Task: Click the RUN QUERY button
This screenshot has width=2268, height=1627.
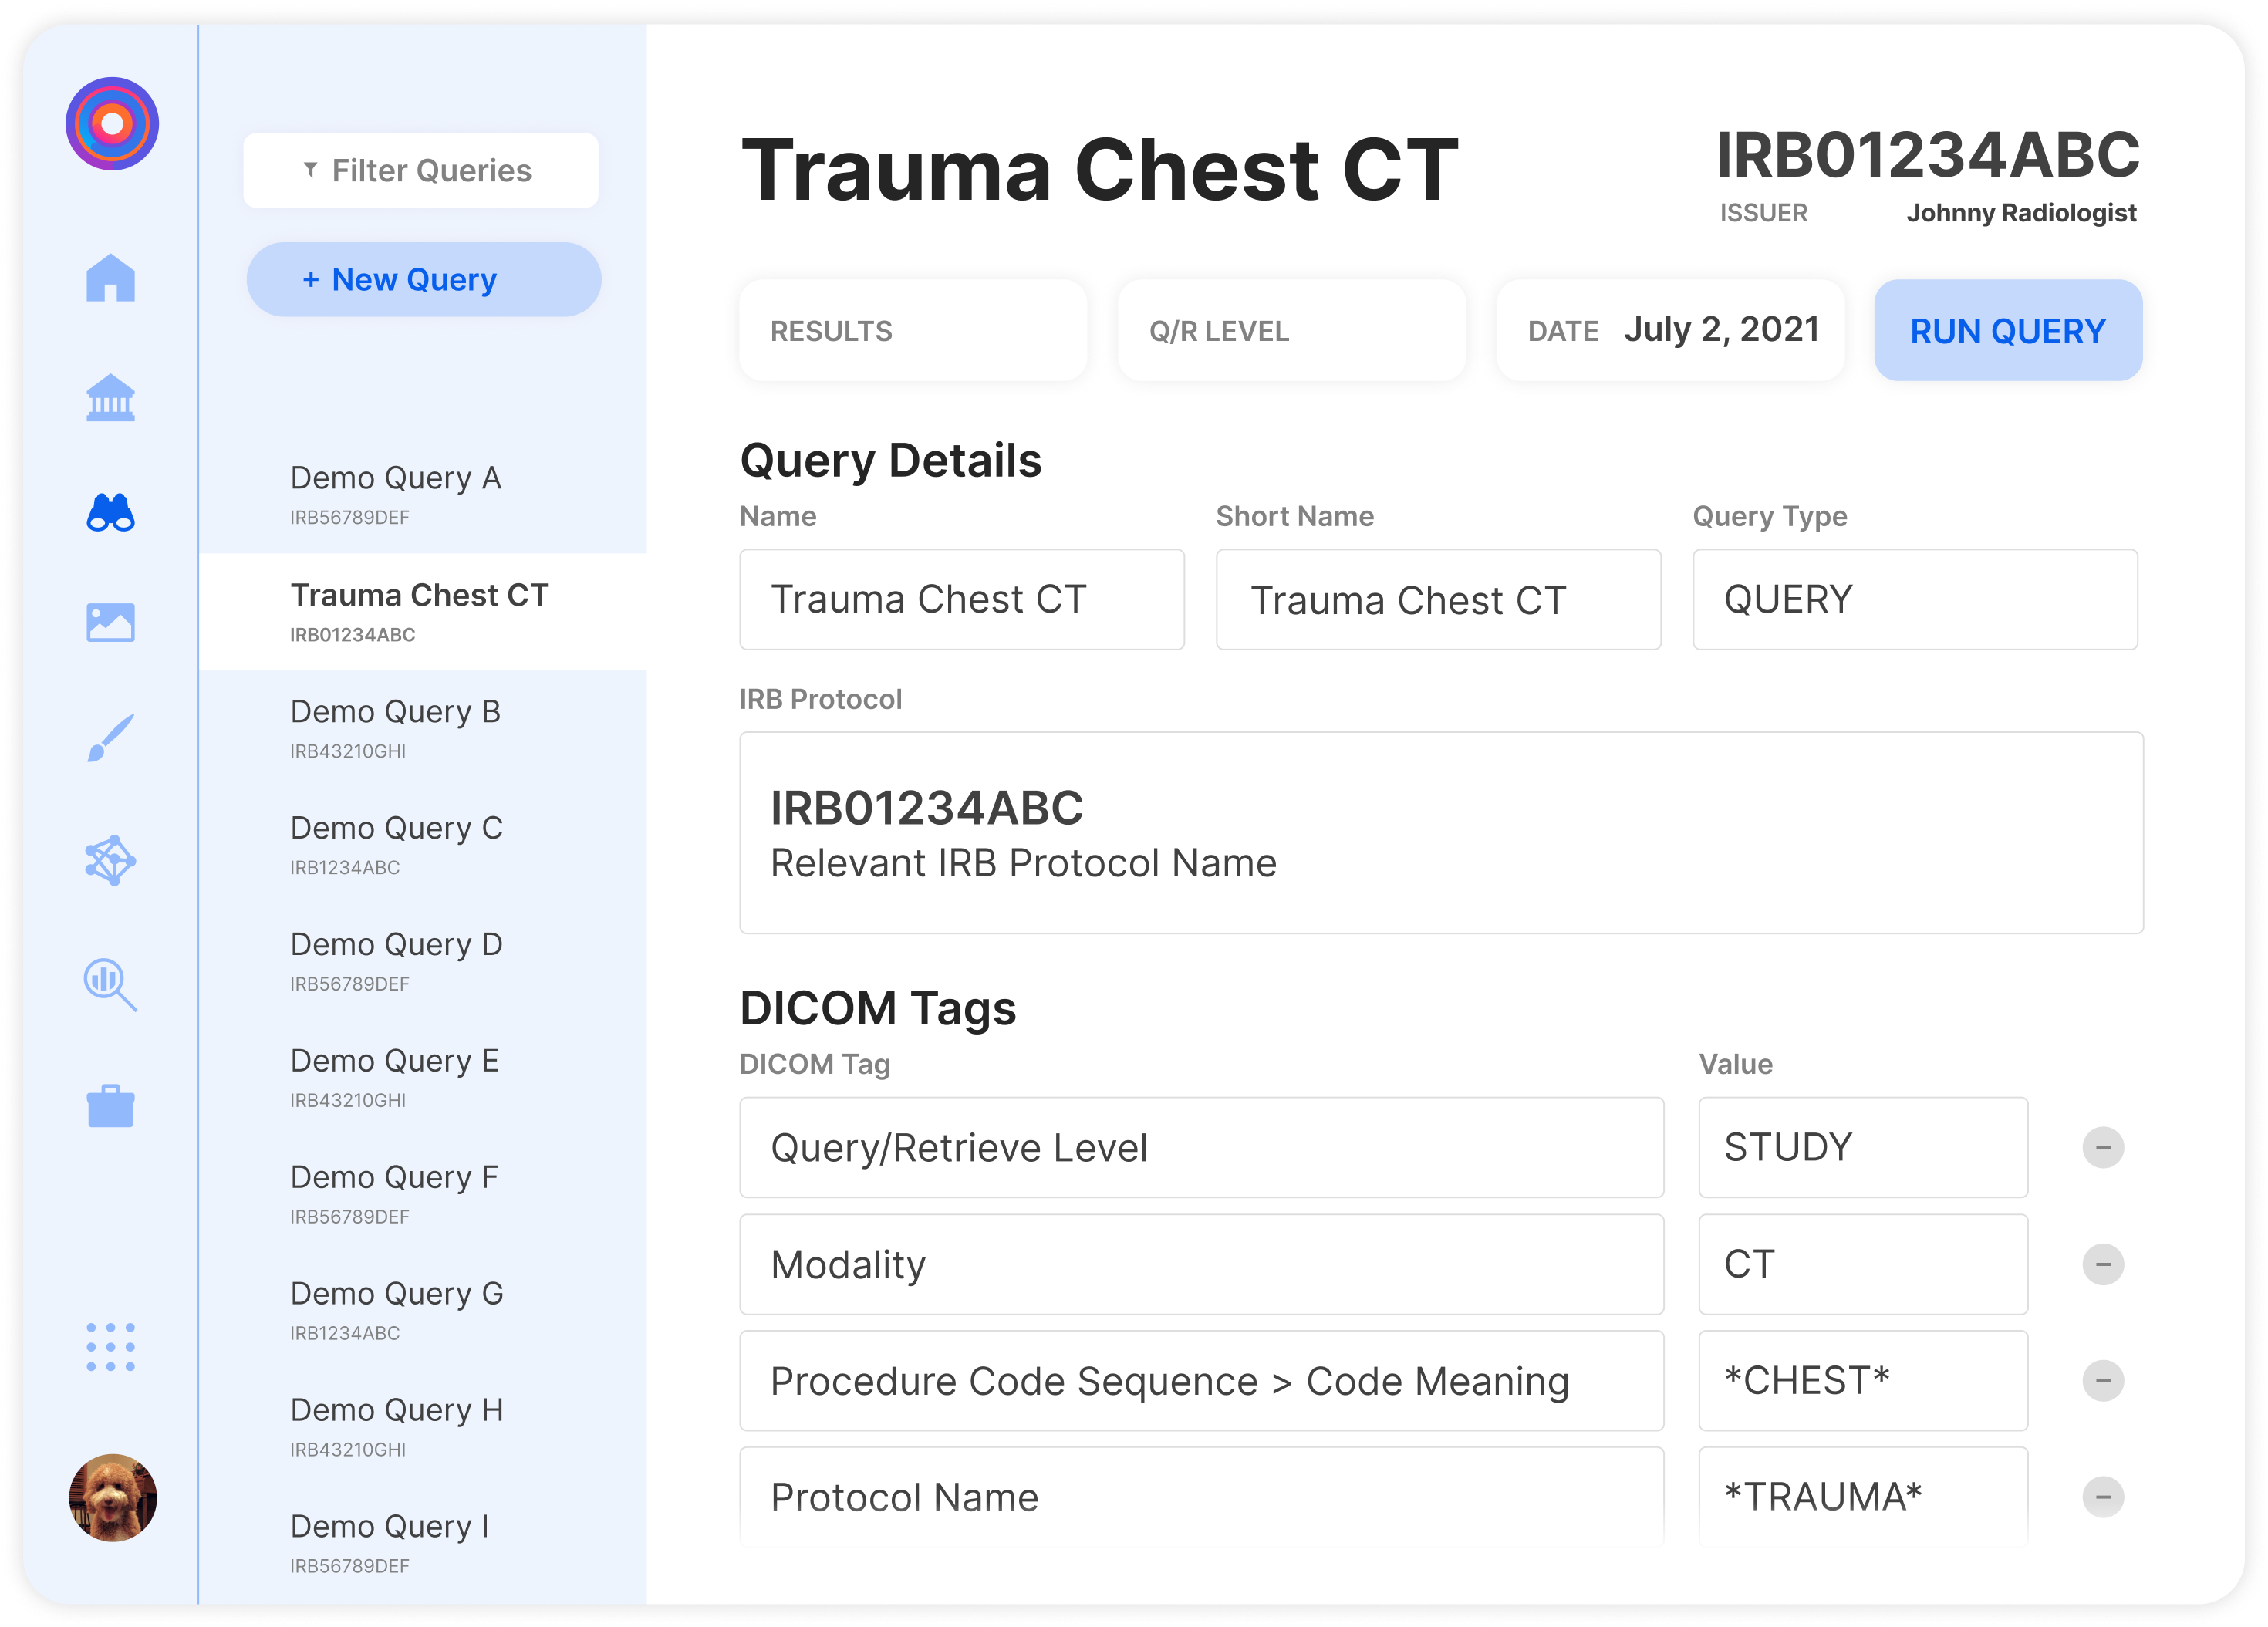Action: tap(2007, 331)
